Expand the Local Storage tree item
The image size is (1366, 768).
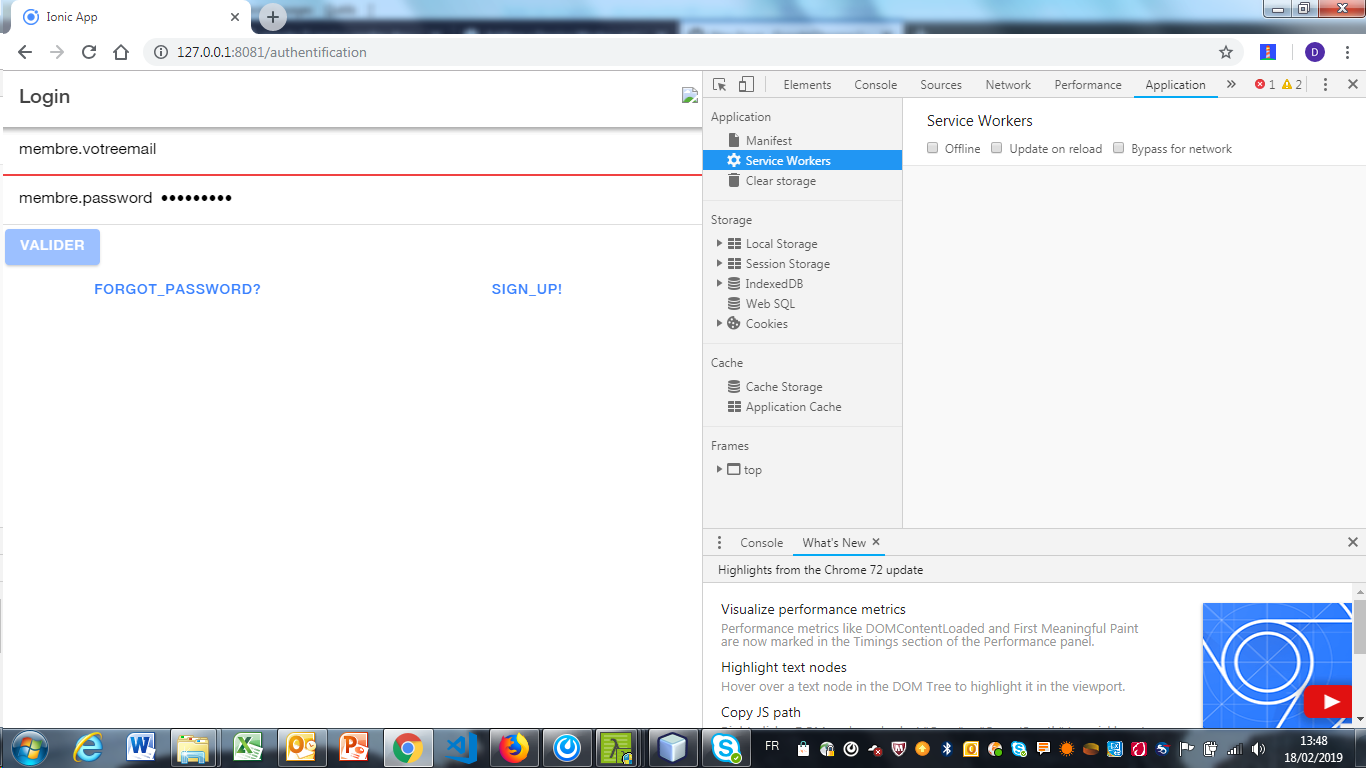[x=719, y=243]
